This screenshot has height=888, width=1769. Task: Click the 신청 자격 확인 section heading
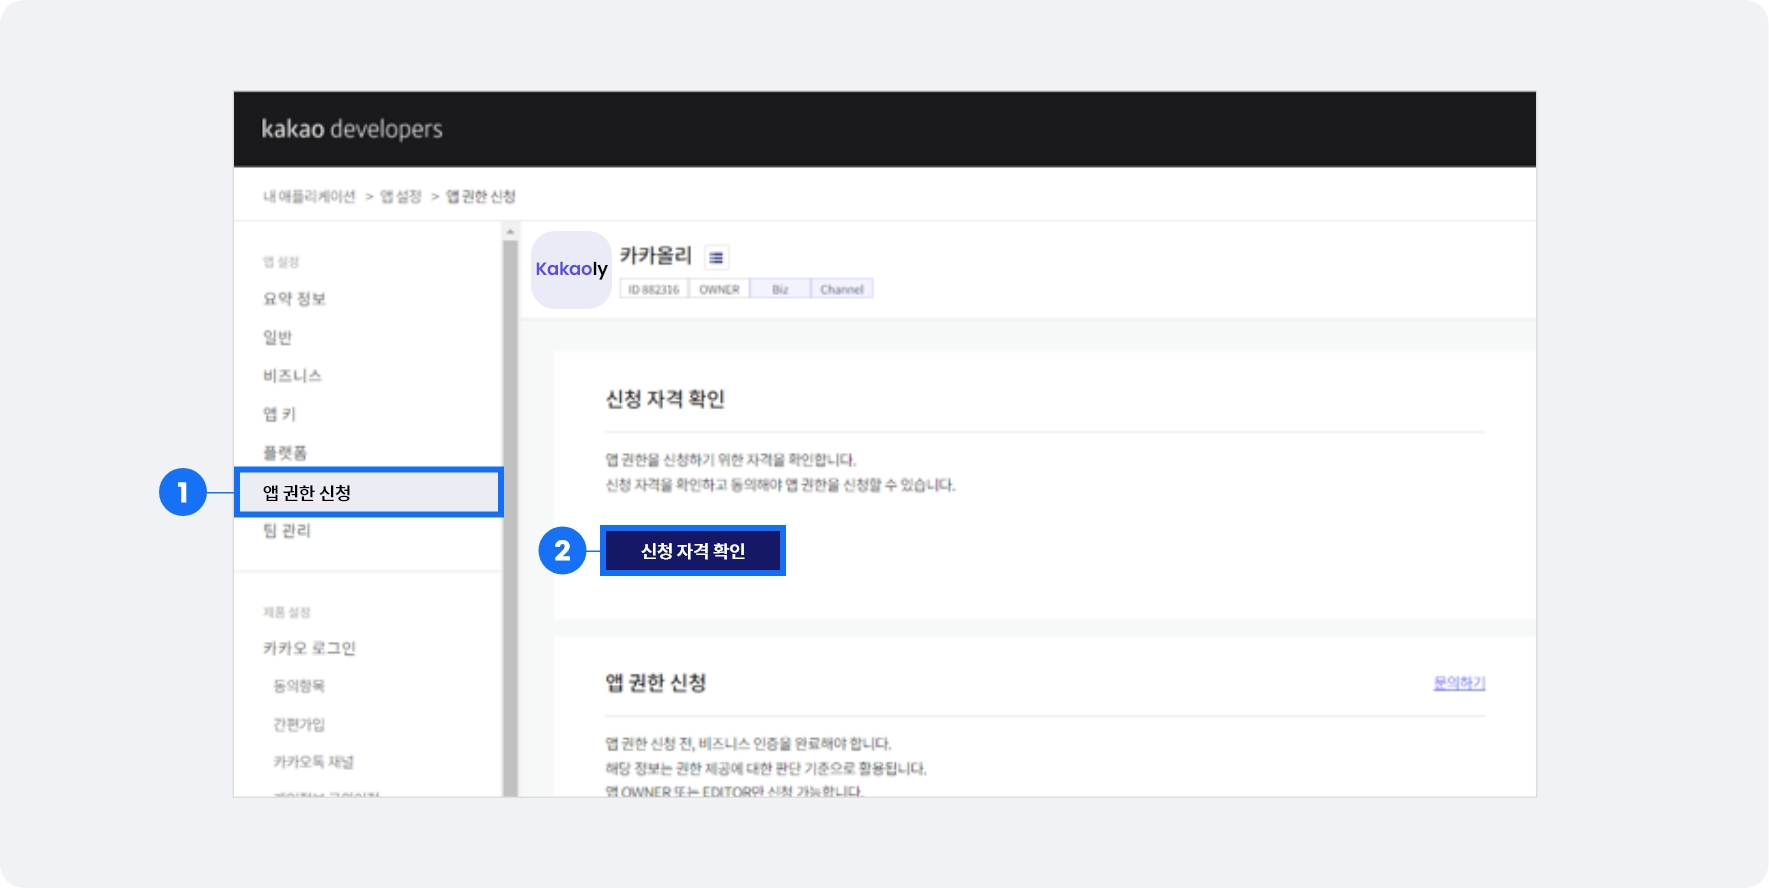tap(665, 399)
